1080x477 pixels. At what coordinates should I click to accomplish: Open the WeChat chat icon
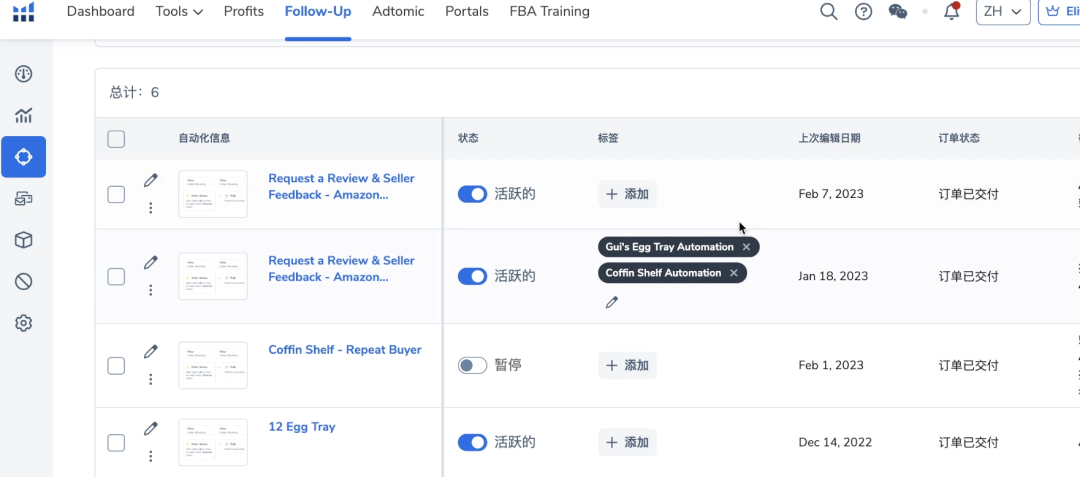click(898, 12)
